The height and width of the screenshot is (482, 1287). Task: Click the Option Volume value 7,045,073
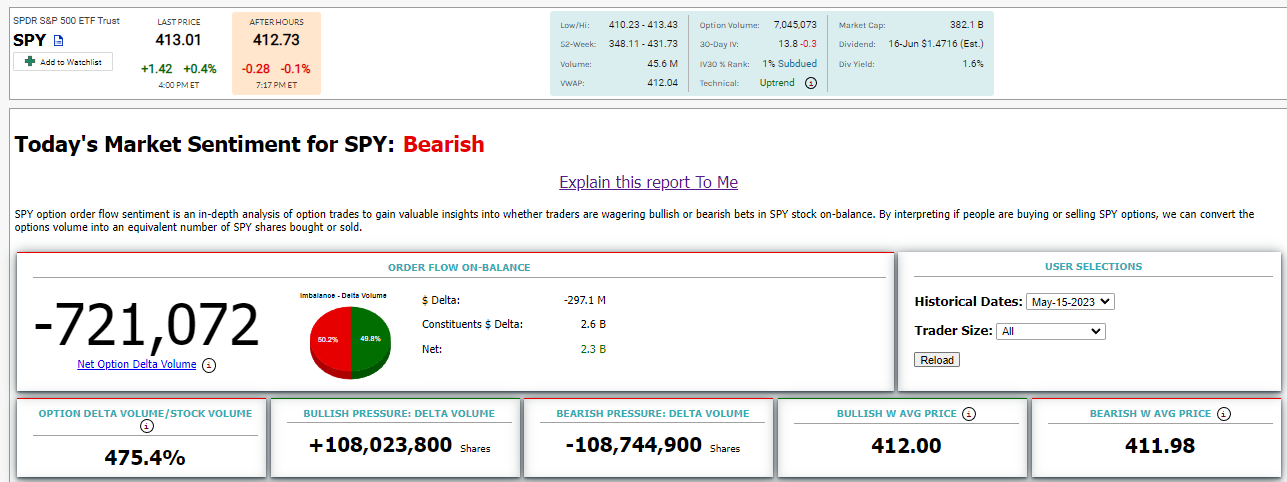coord(795,24)
